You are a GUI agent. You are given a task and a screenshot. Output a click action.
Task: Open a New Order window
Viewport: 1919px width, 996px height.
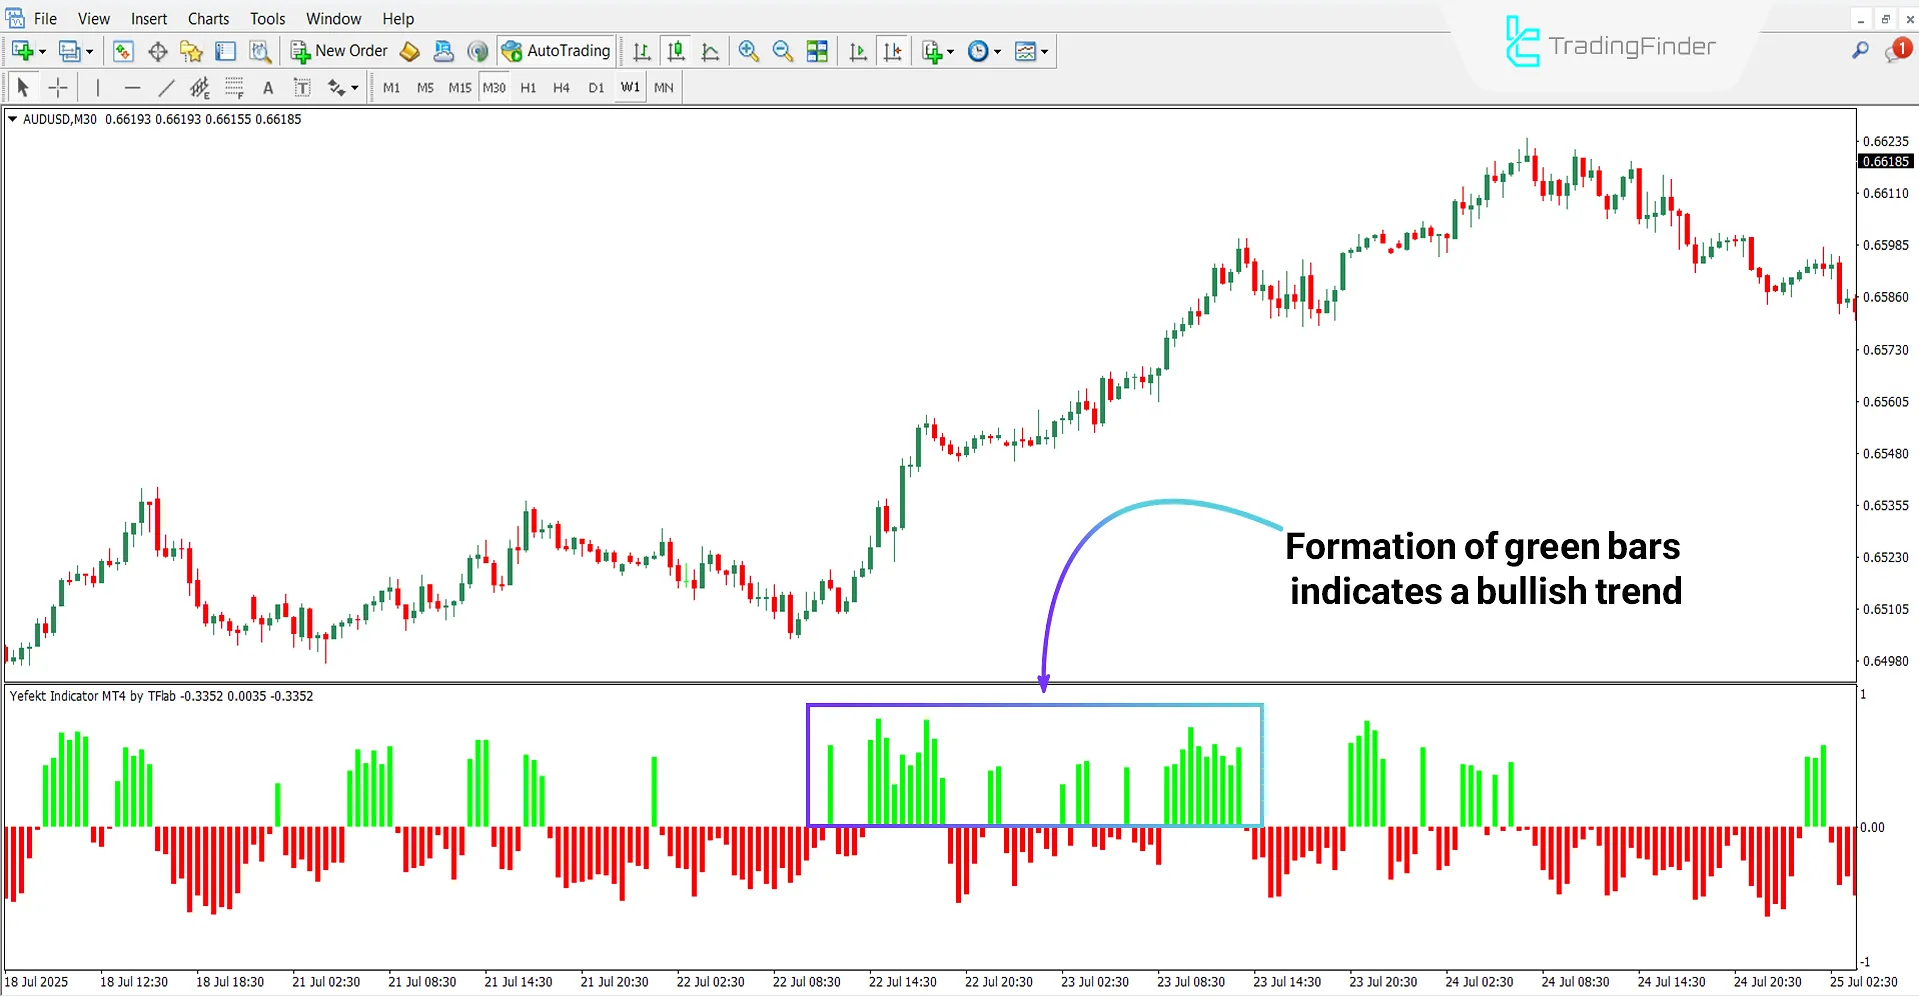[340, 50]
